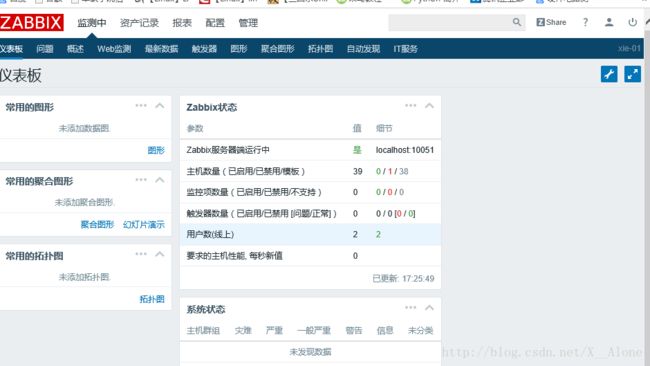
Task: Select the 拓扑图 submenu tab
Action: (x=320, y=49)
